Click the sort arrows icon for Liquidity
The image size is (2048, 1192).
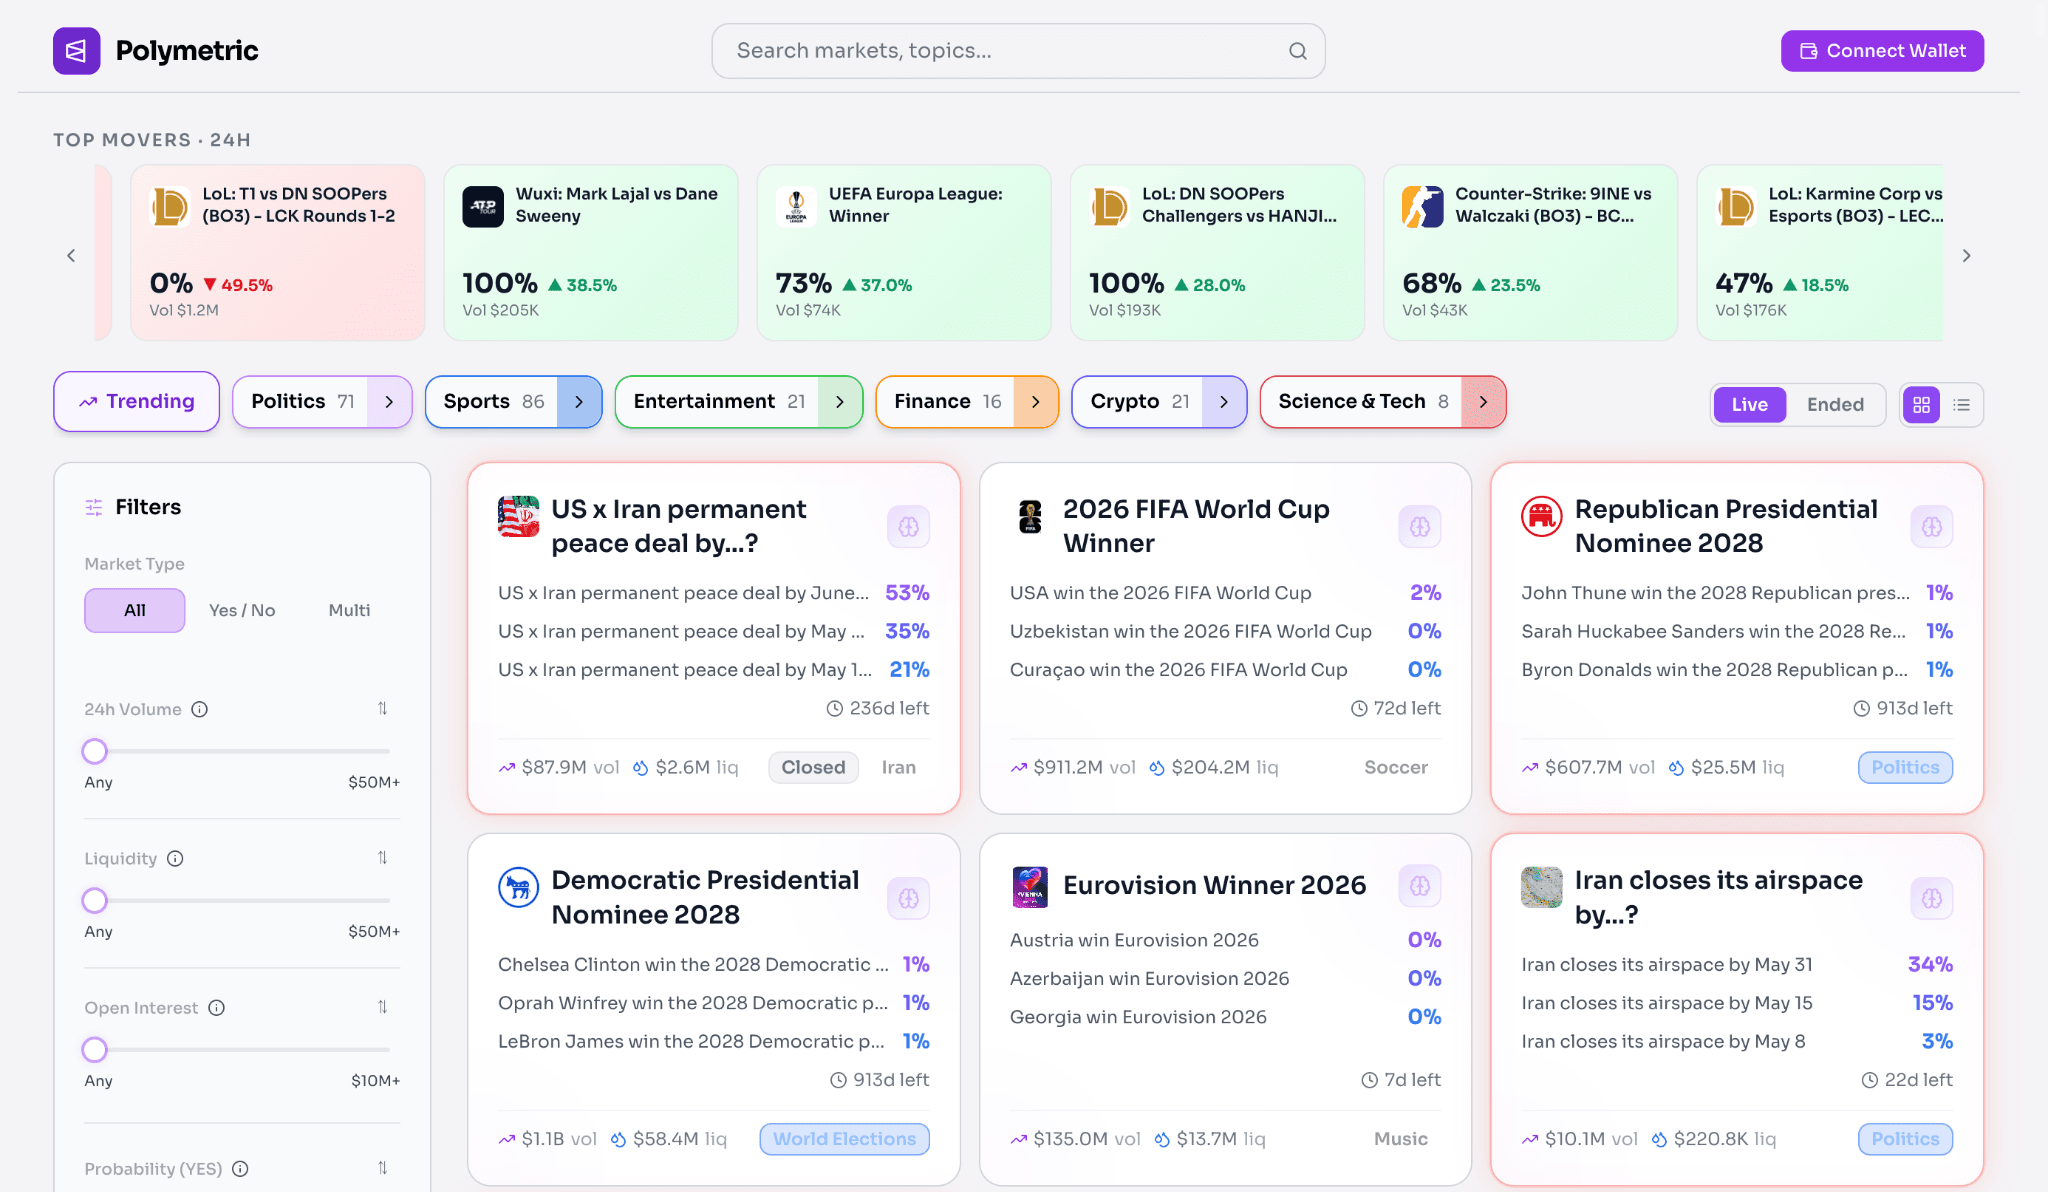(x=382, y=857)
